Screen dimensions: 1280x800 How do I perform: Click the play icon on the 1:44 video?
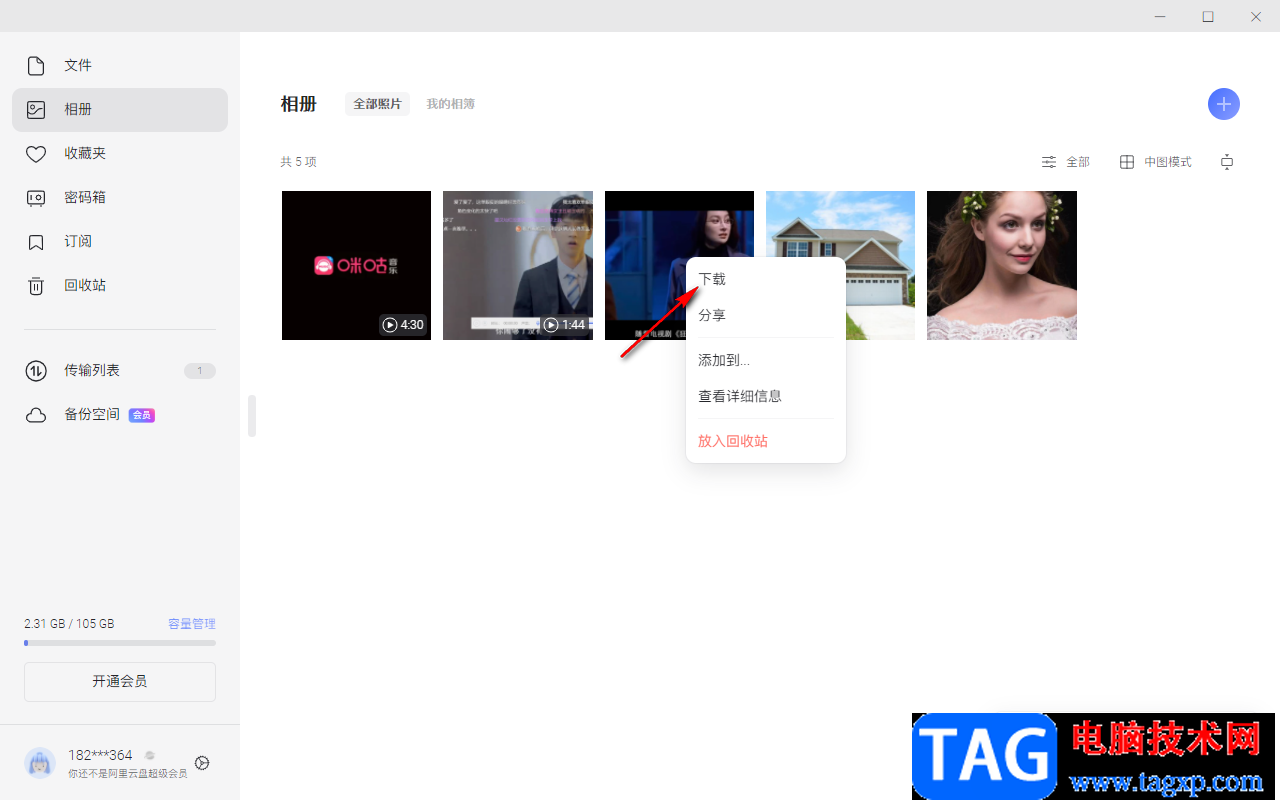(x=551, y=325)
